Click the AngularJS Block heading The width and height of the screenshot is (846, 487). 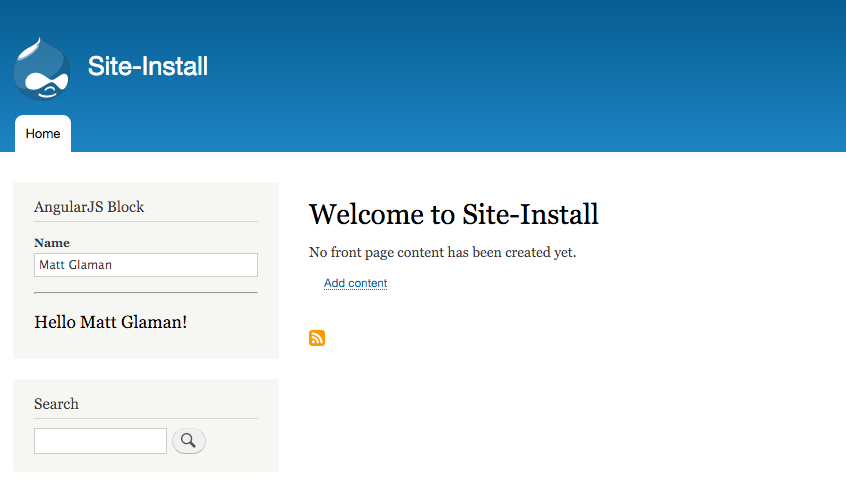click(x=89, y=207)
